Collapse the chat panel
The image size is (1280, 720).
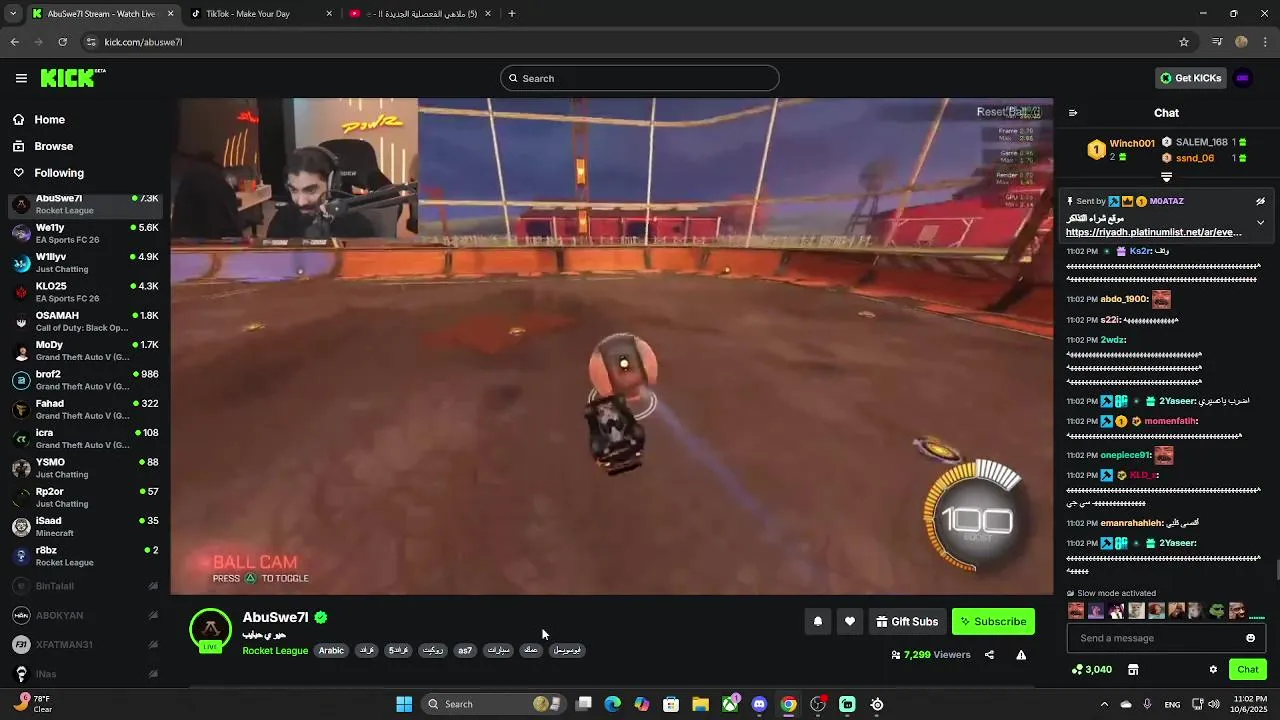(x=1073, y=113)
